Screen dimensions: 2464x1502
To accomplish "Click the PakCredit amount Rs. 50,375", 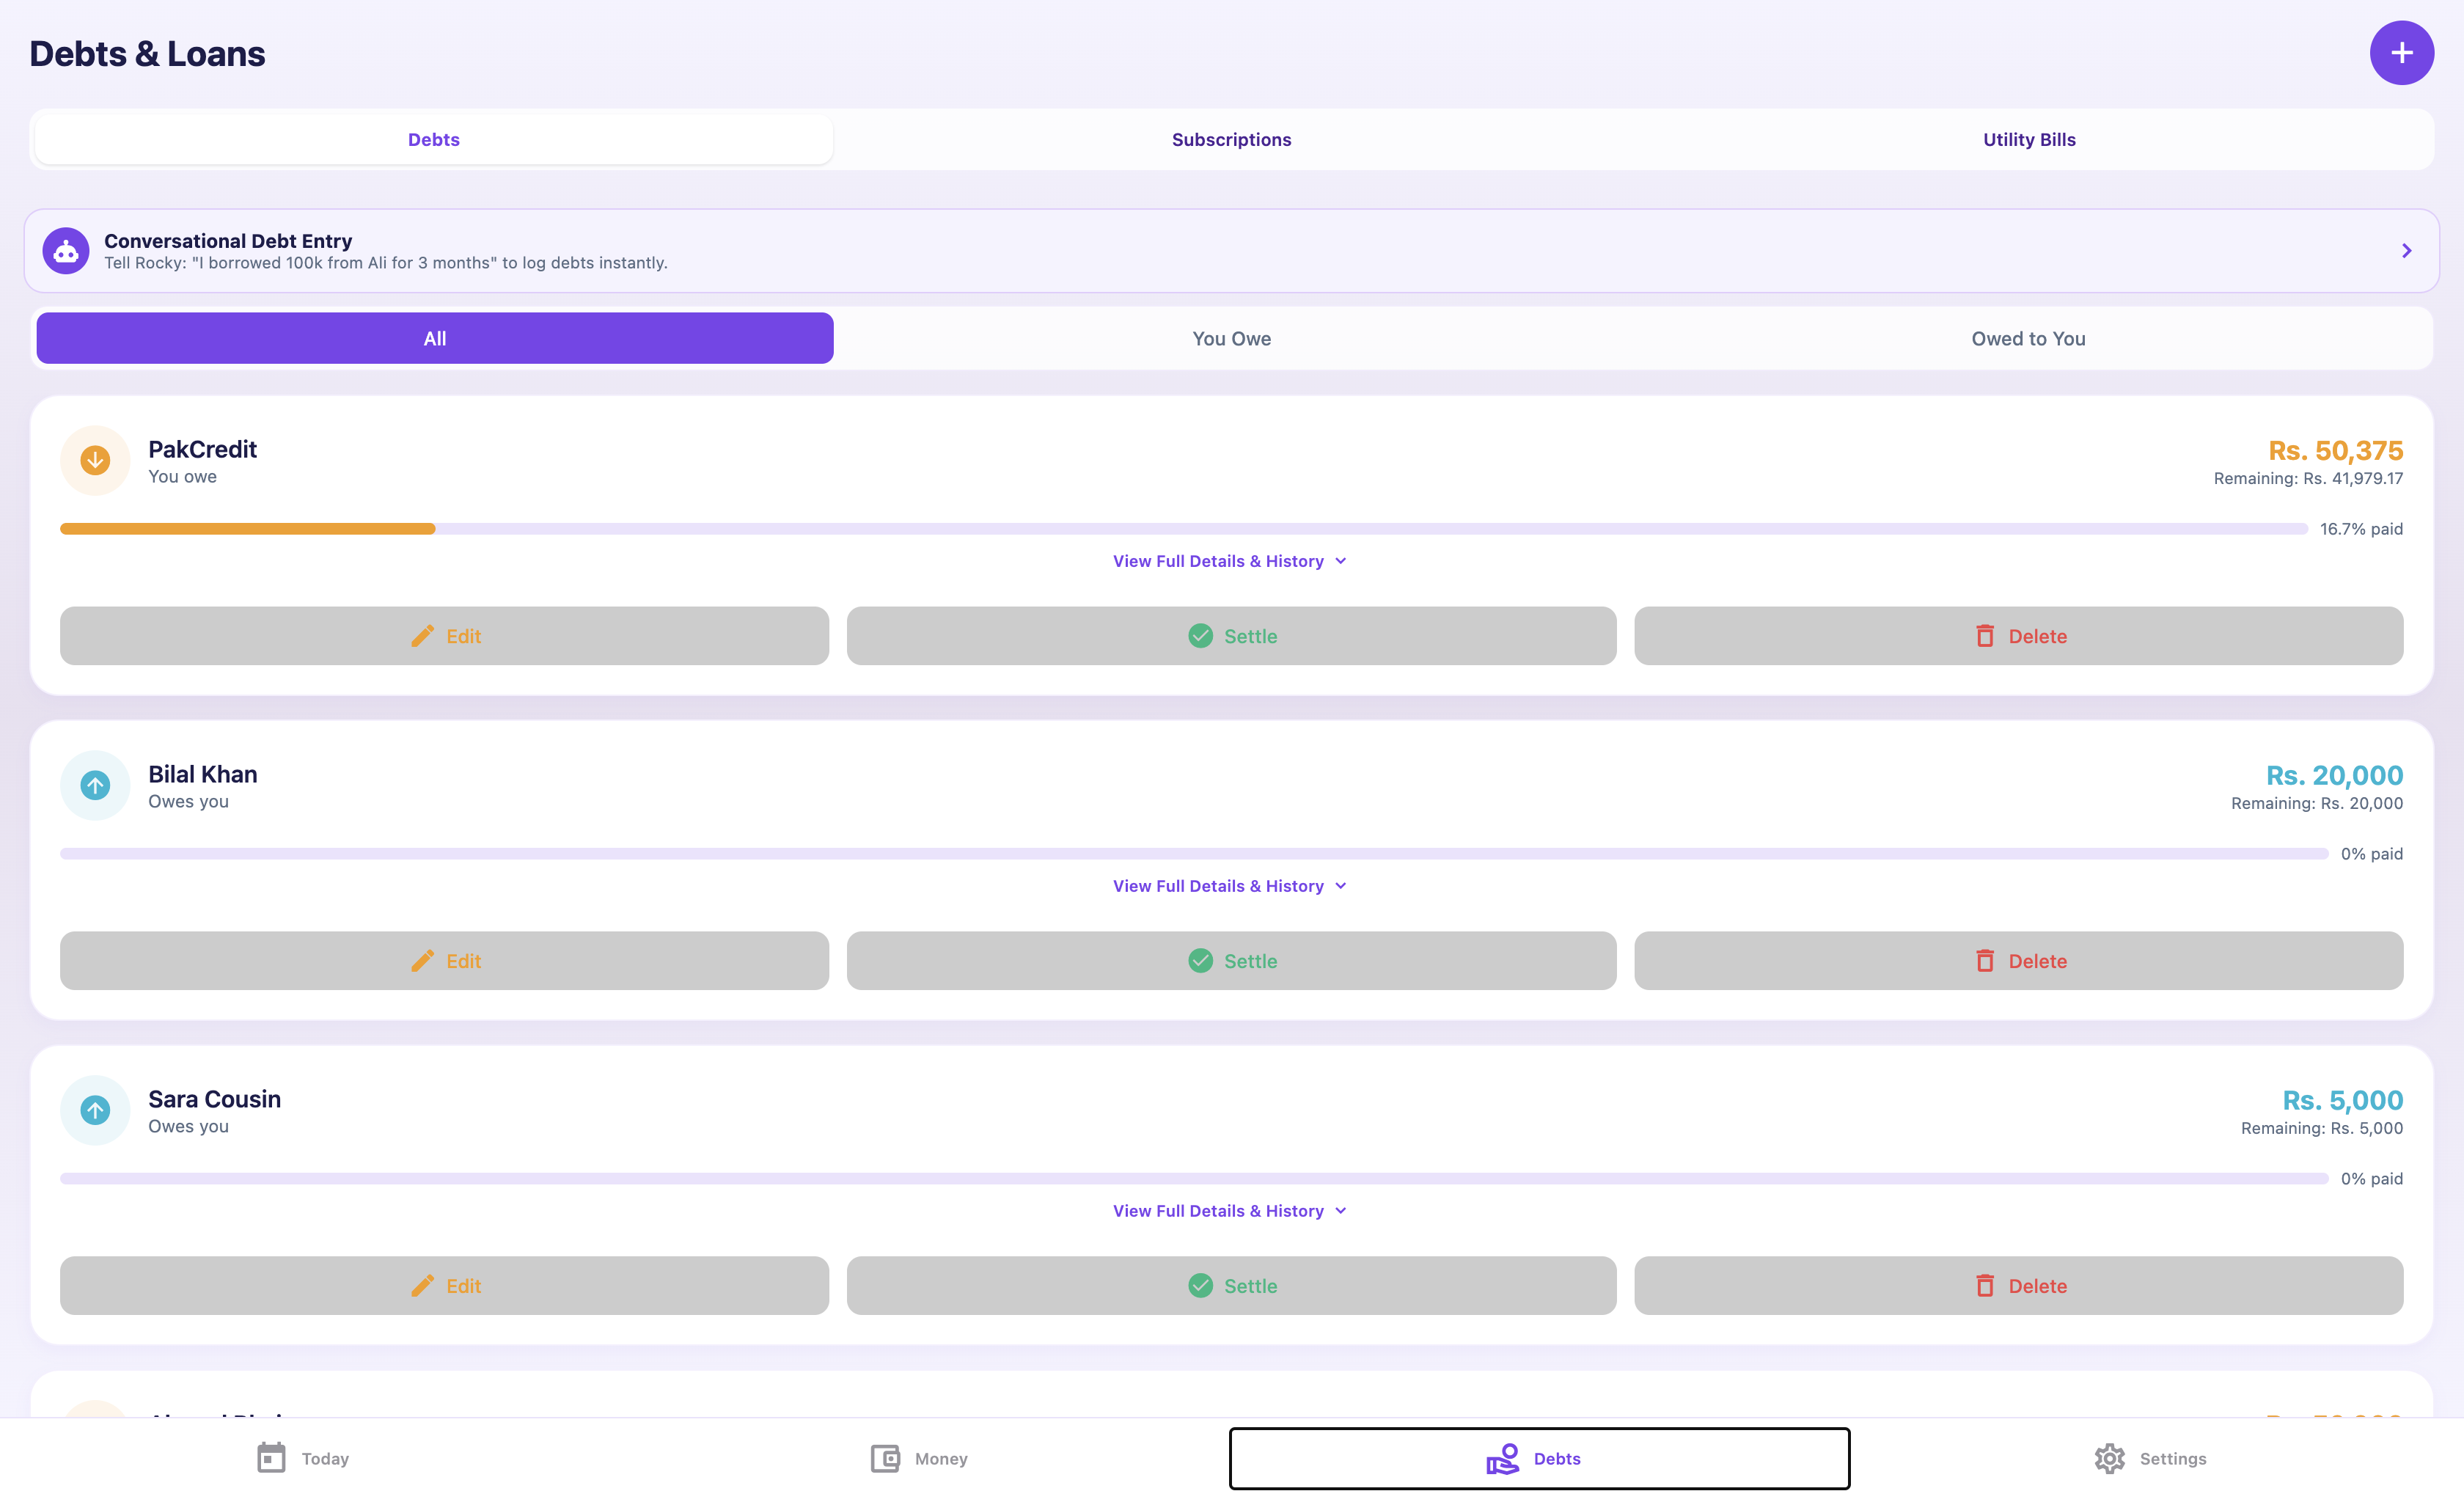I will [x=2335, y=451].
